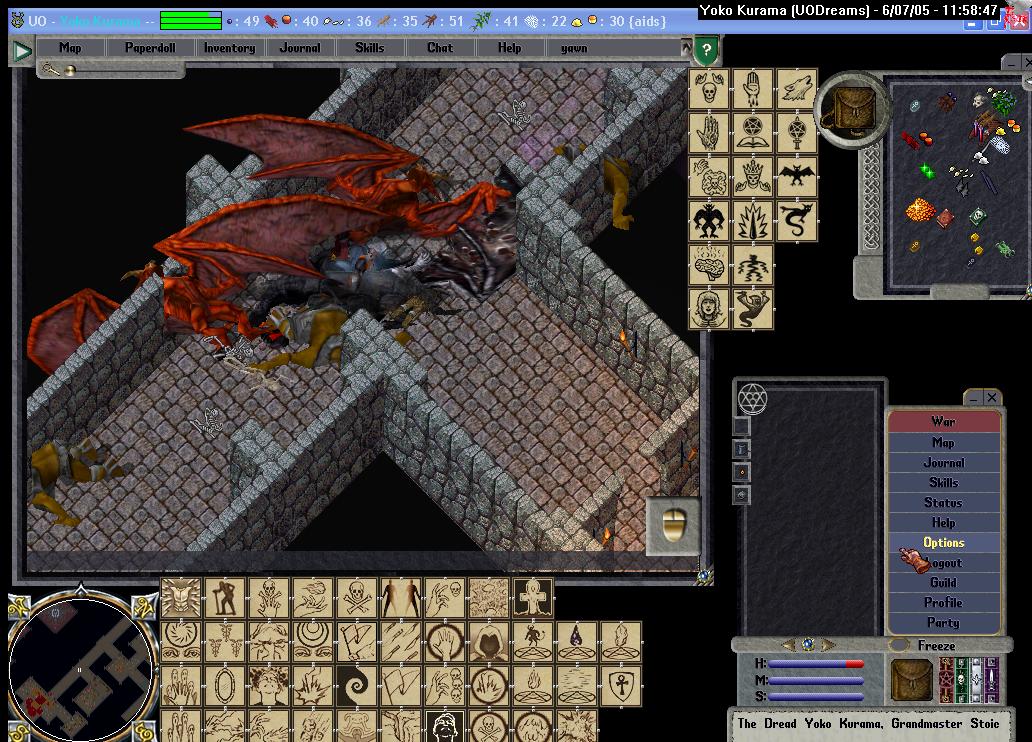Cast the skull with winged hands spell
The height and width of the screenshot is (742, 1032).
pyautogui.click(x=709, y=88)
